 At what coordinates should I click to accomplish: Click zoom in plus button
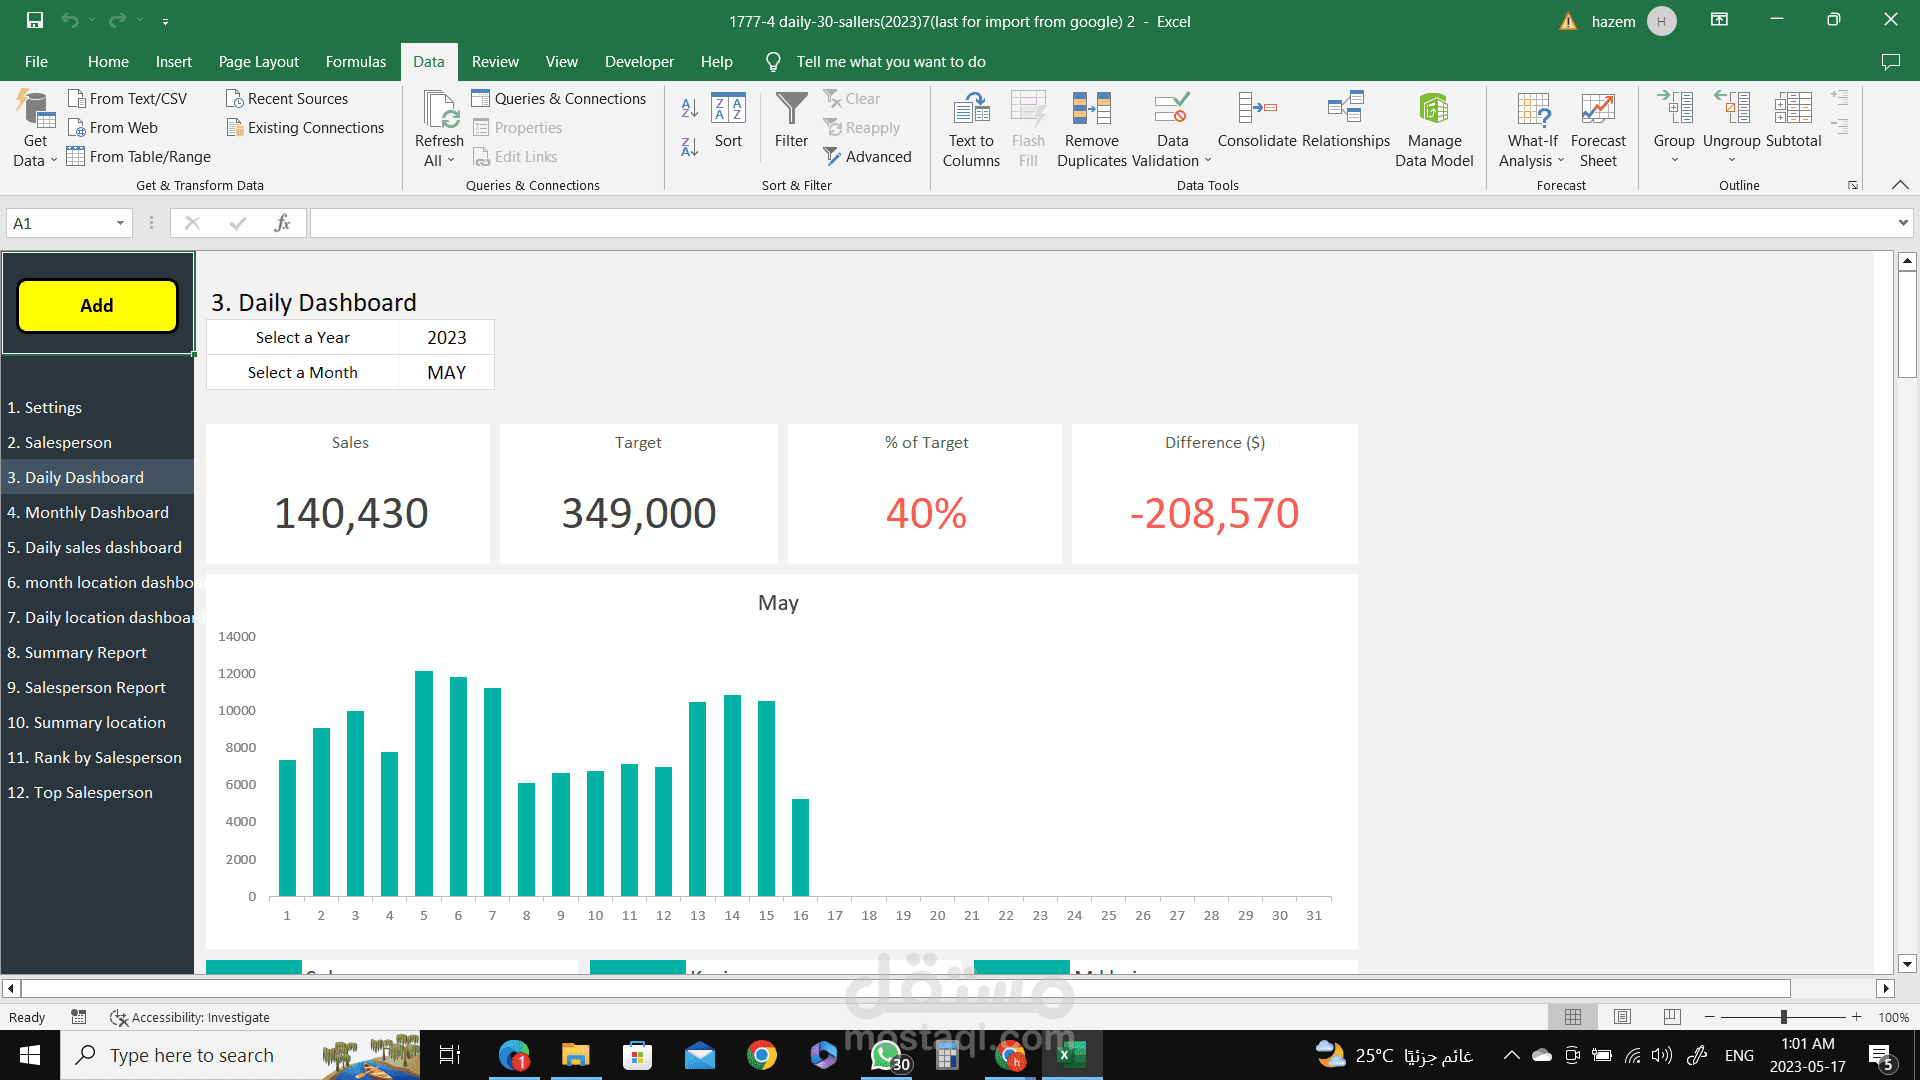tap(1856, 1017)
